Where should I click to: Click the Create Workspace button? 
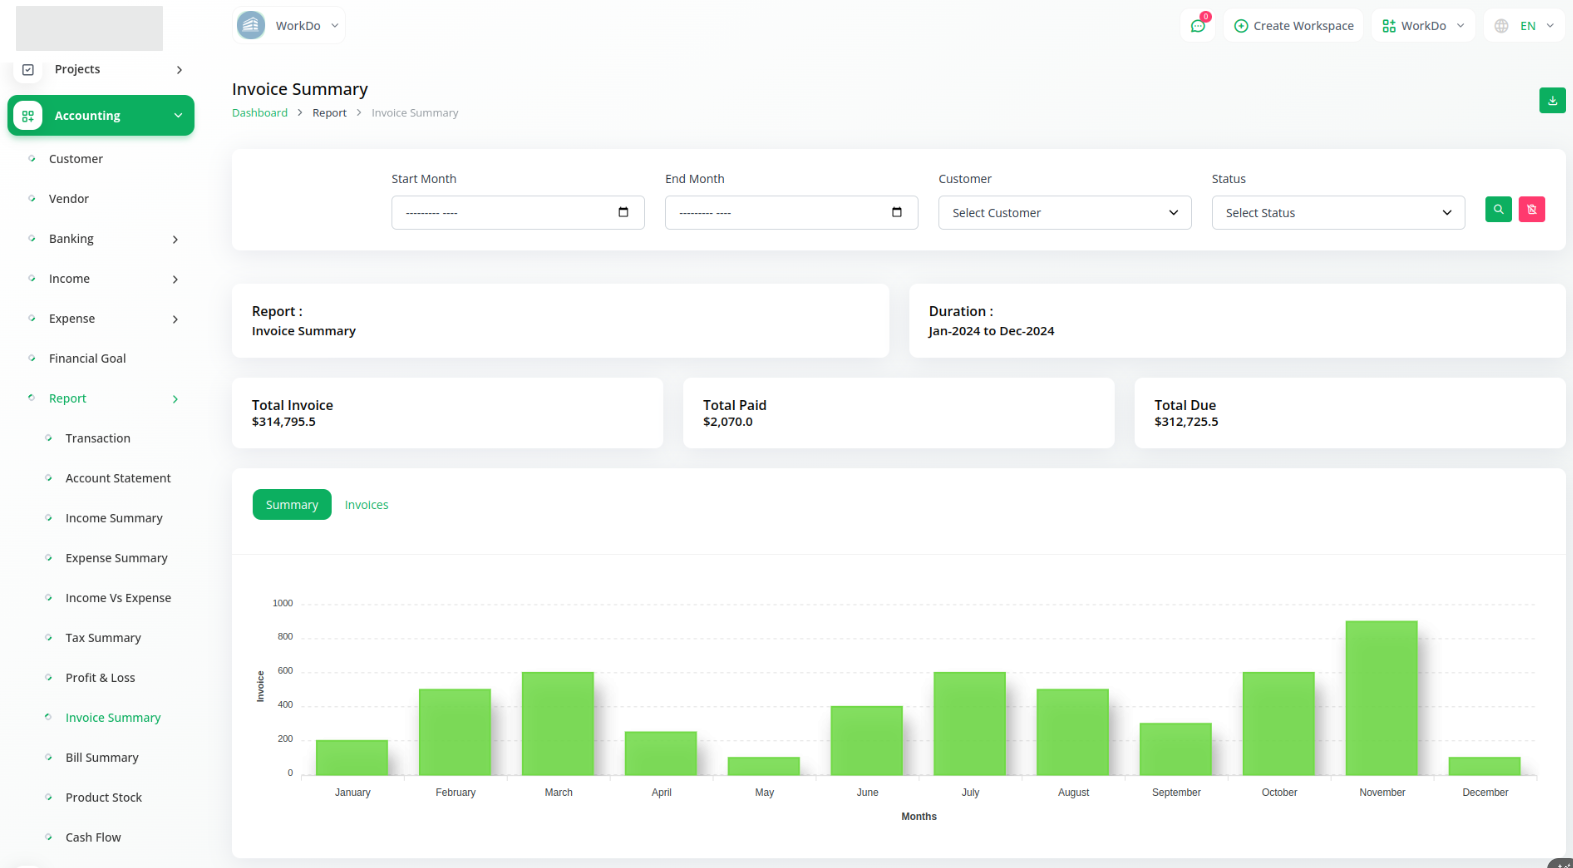pyautogui.click(x=1293, y=26)
